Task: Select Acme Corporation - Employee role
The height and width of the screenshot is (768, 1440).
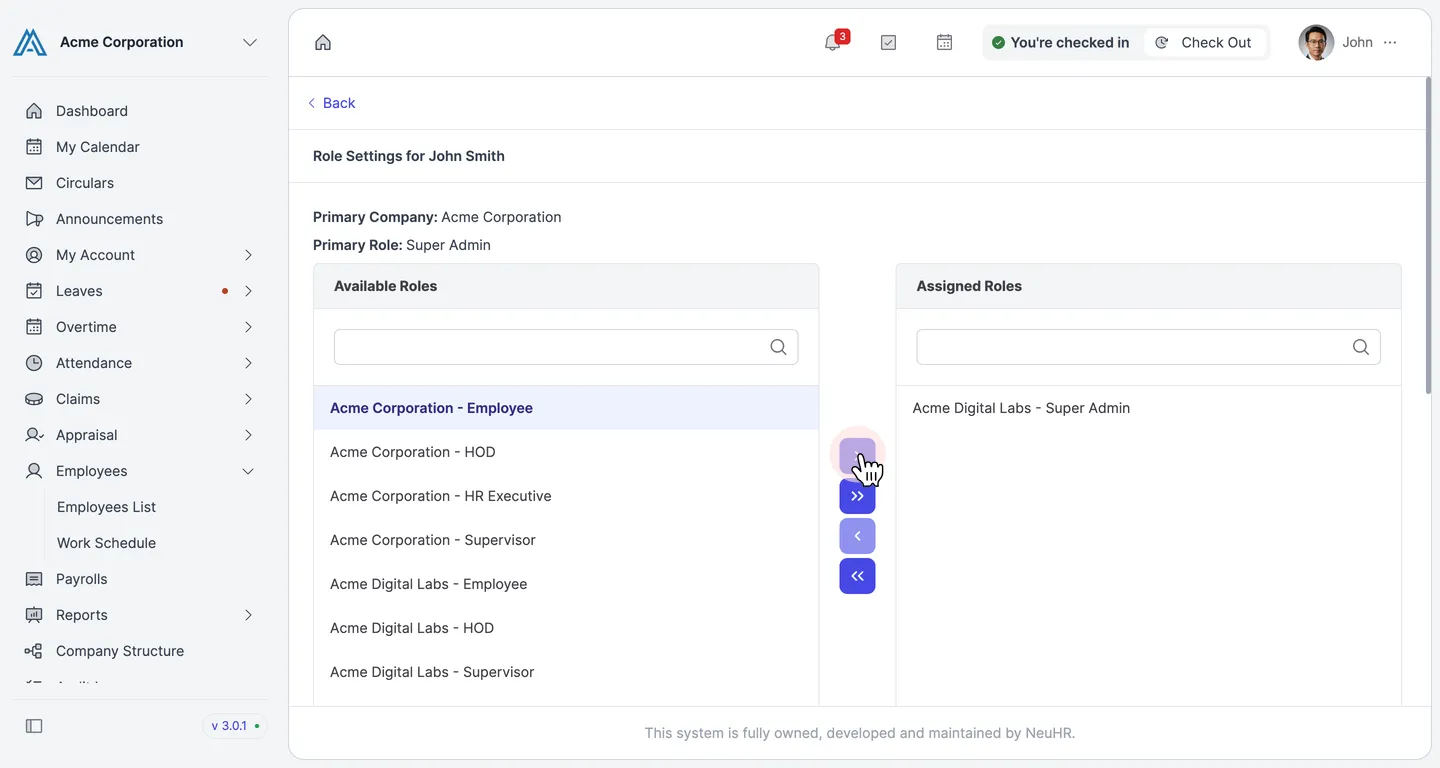Action: [x=566, y=408]
